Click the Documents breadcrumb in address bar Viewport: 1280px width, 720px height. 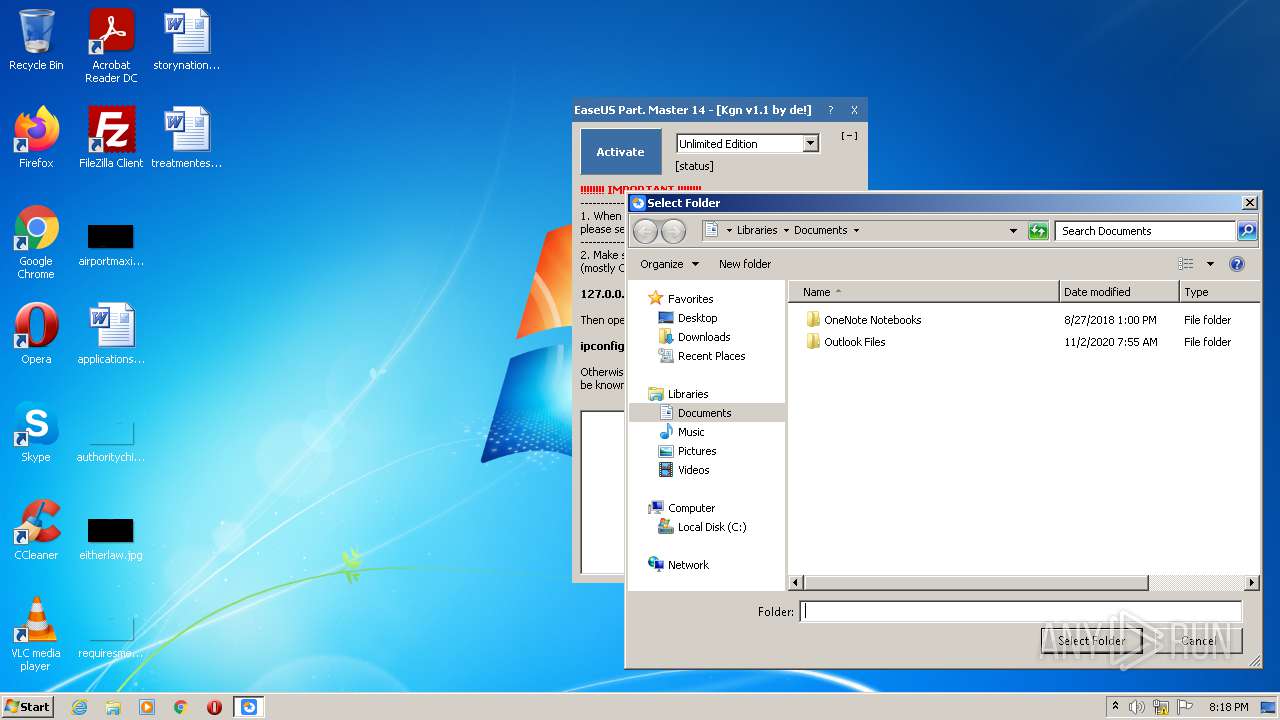click(820, 231)
